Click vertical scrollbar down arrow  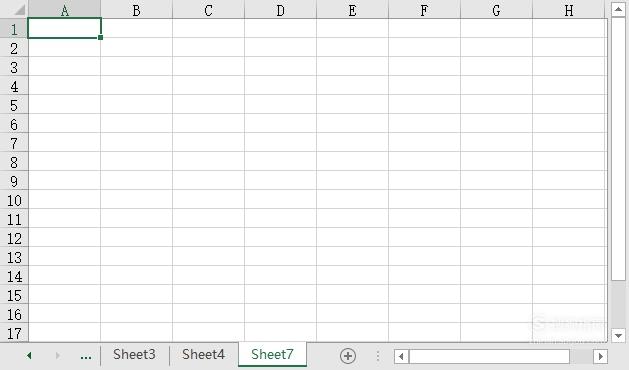(x=618, y=335)
